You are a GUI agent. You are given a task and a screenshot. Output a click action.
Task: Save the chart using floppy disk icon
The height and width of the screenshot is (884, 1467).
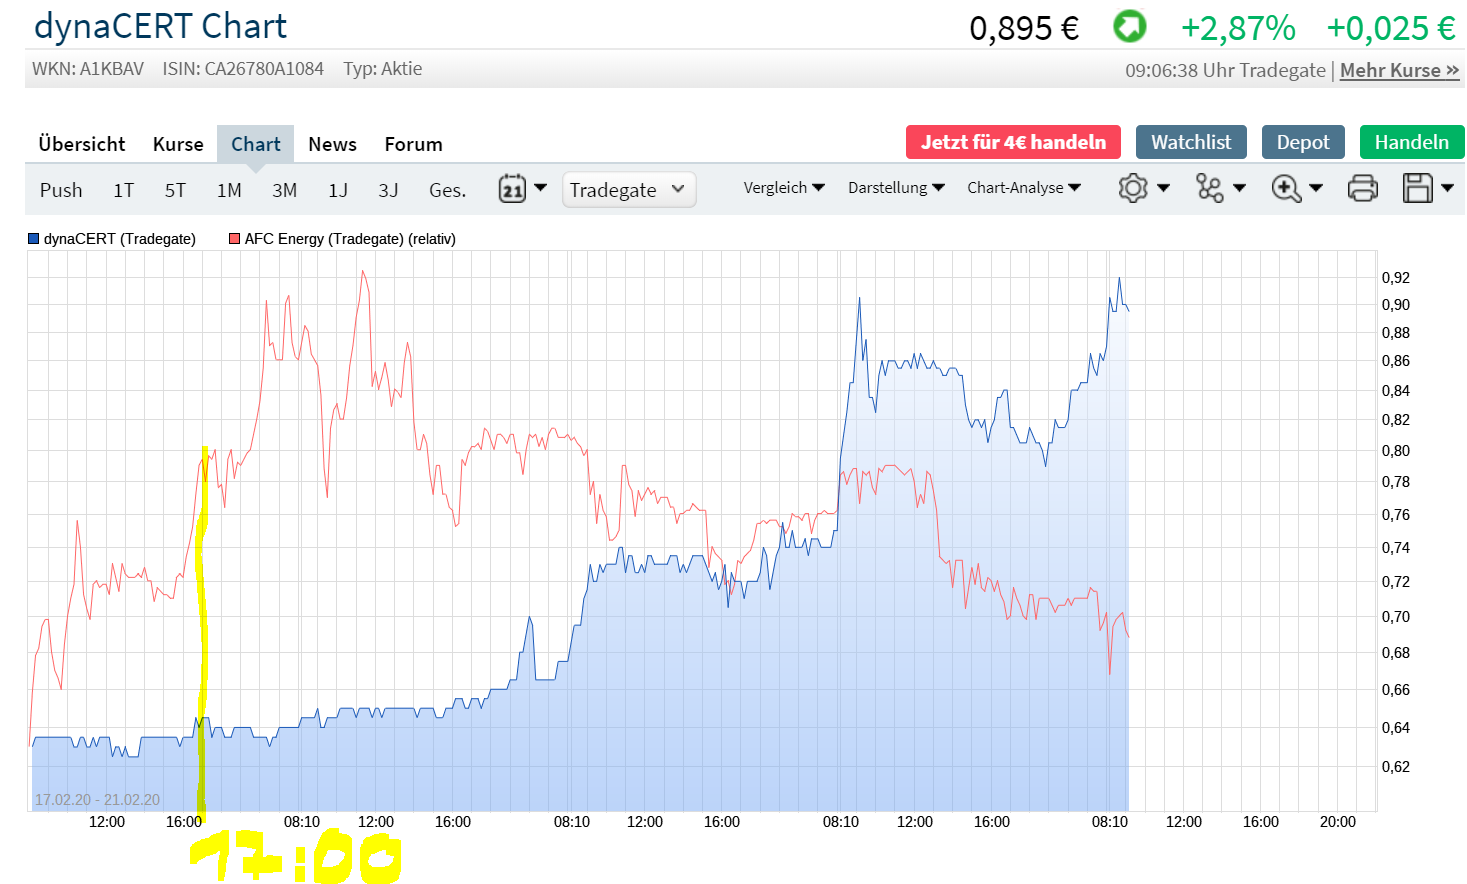[1418, 188]
